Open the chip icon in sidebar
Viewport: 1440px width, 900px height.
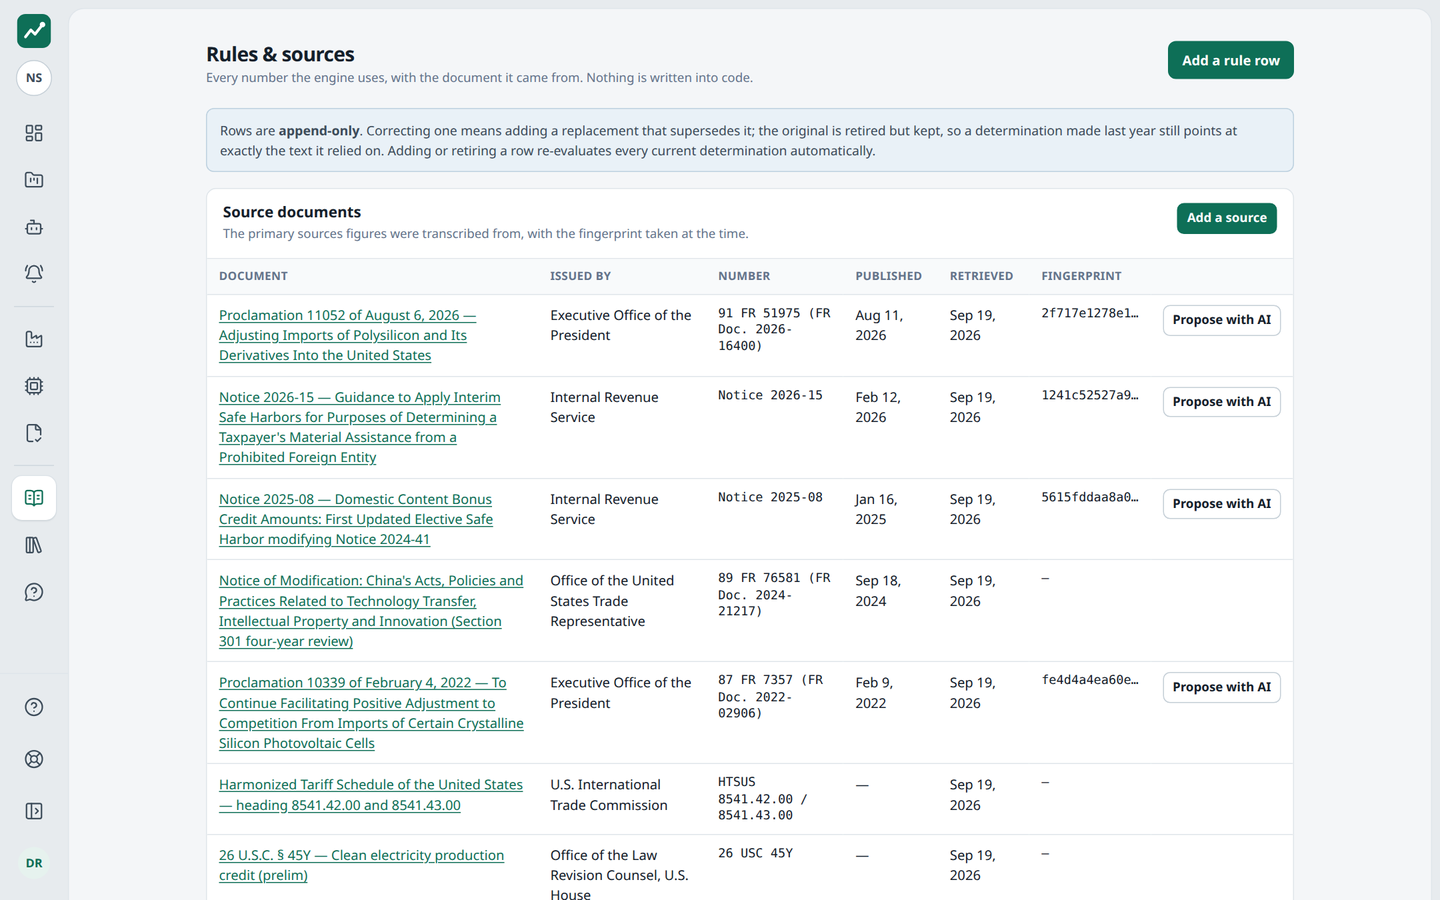point(34,386)
